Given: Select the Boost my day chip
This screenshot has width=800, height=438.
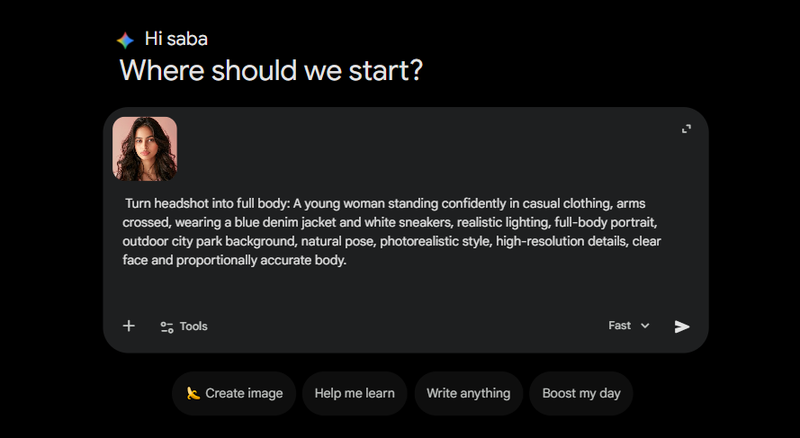Looking at the screenshot, I should point(580,393).
